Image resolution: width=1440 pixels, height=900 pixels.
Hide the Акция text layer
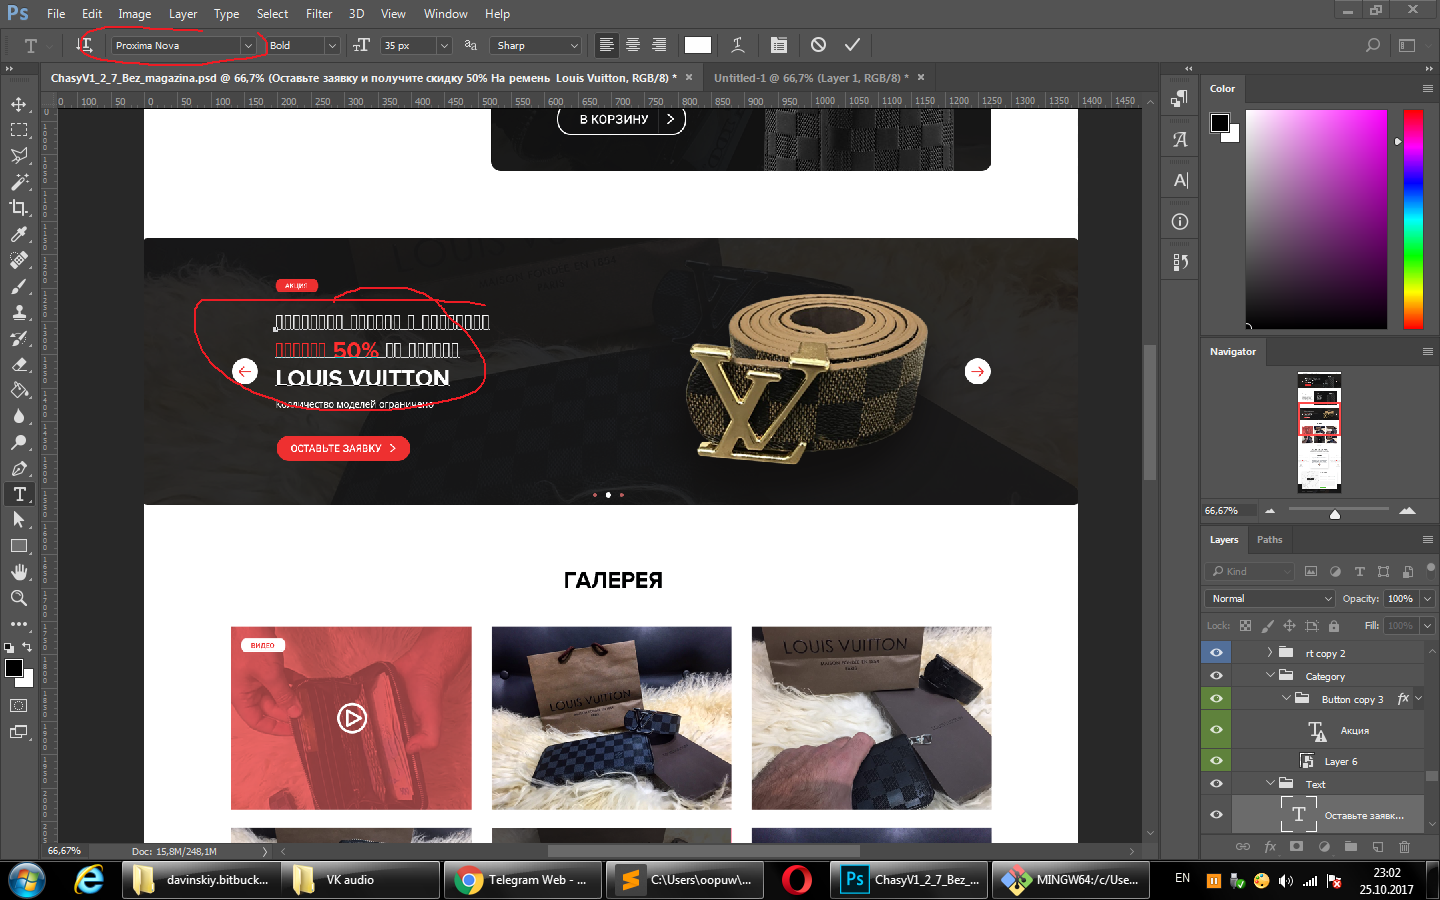point(1216,730)
